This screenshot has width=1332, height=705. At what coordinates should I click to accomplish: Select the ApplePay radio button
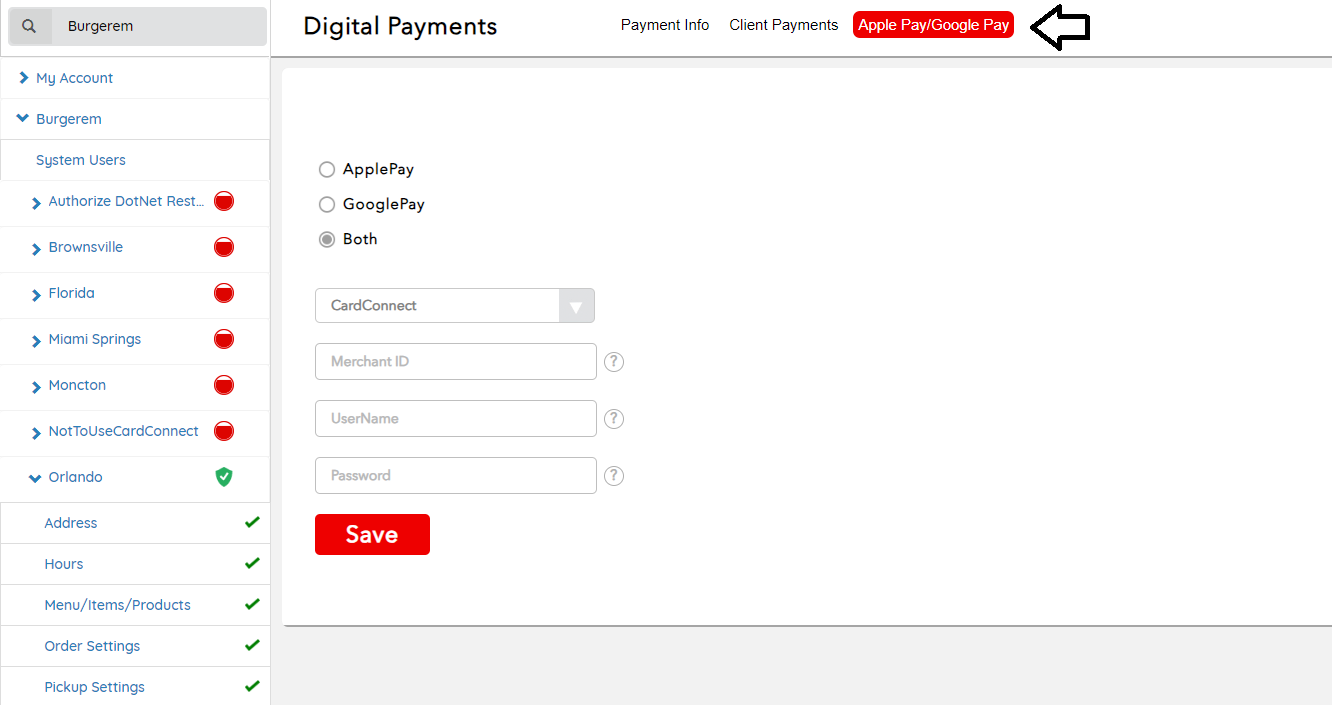327,170
